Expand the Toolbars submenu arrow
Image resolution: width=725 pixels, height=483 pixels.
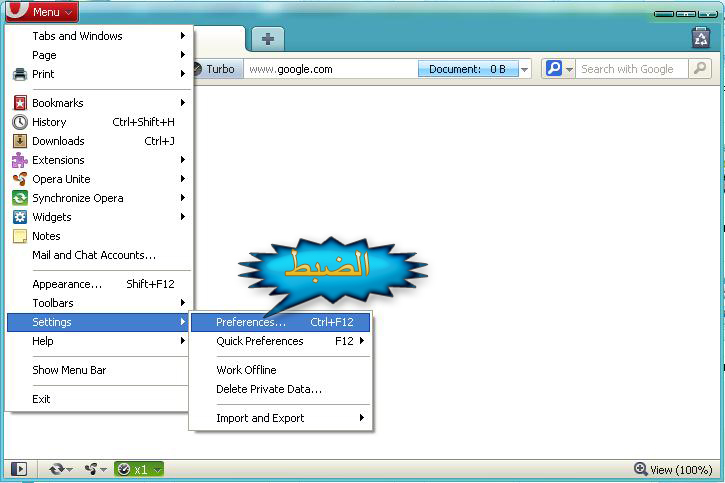coord(183,303)
